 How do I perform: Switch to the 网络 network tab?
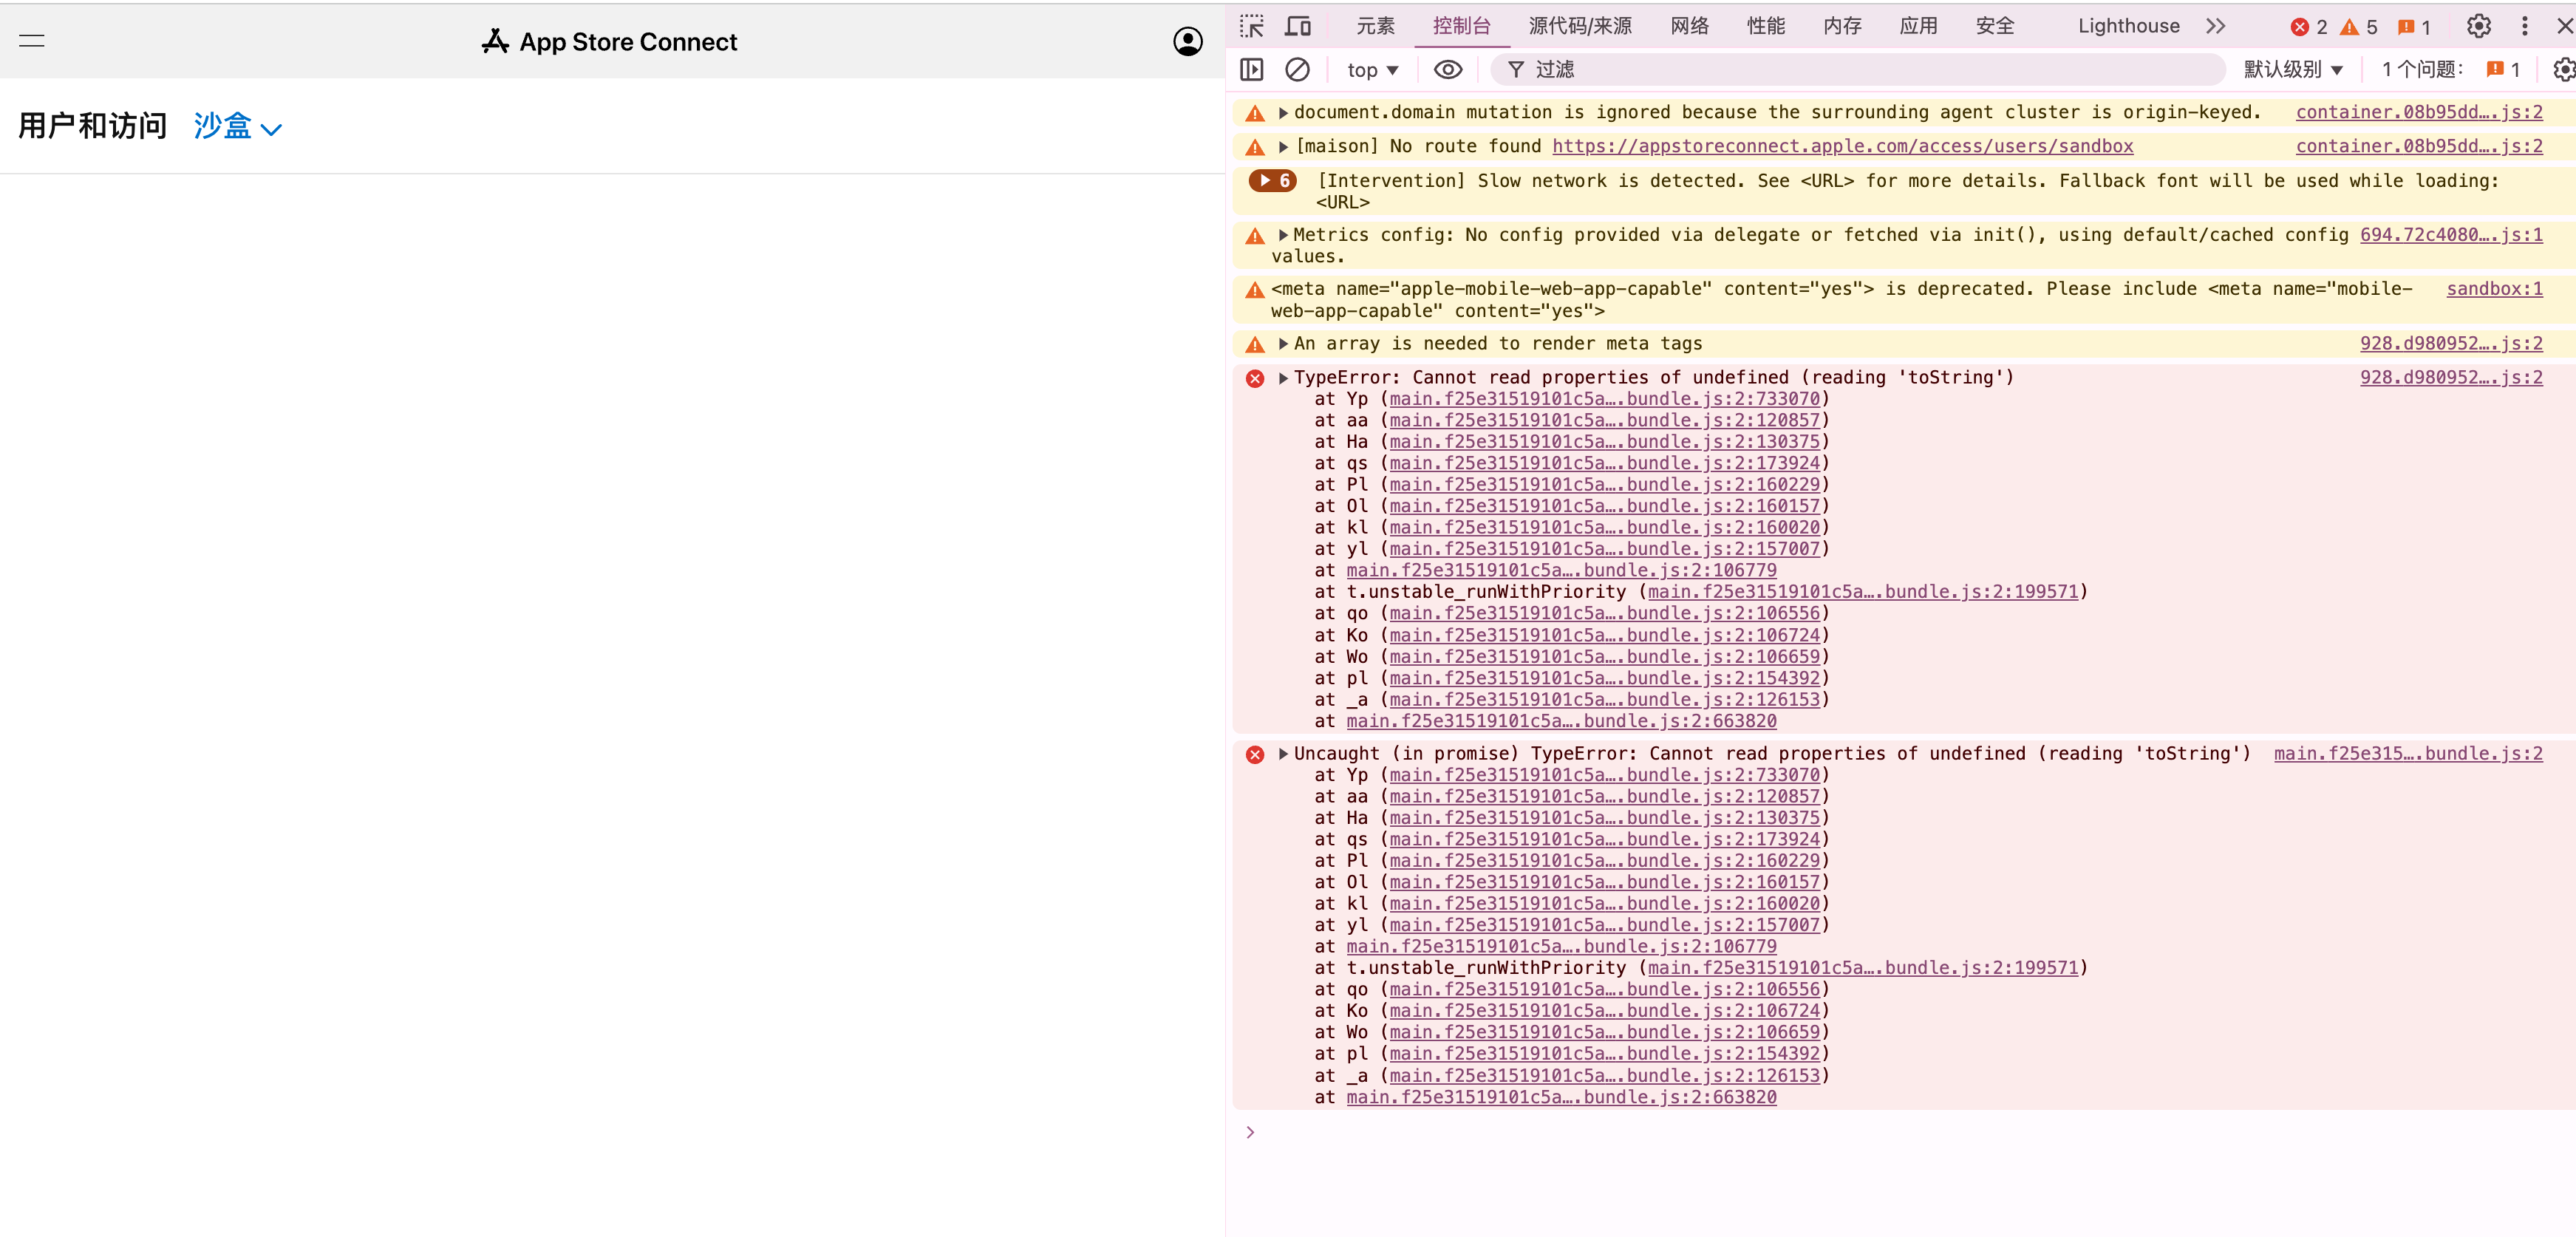tap(1689, 26)
